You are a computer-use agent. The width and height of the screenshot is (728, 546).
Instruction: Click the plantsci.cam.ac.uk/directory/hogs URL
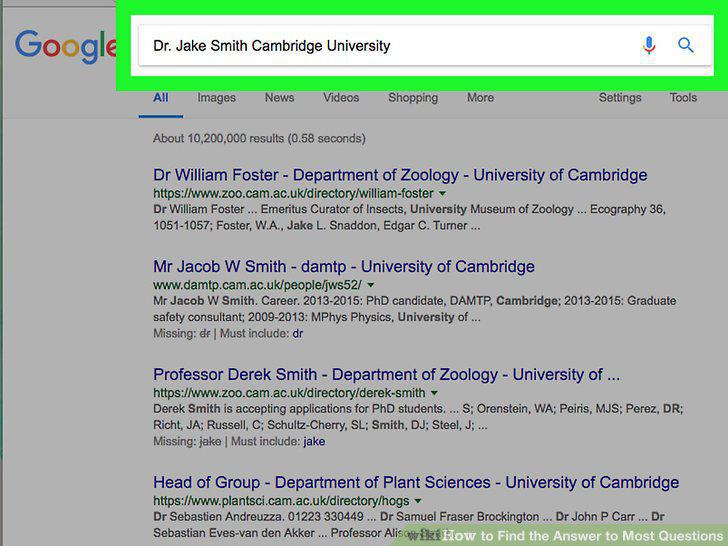click(281, 500)
